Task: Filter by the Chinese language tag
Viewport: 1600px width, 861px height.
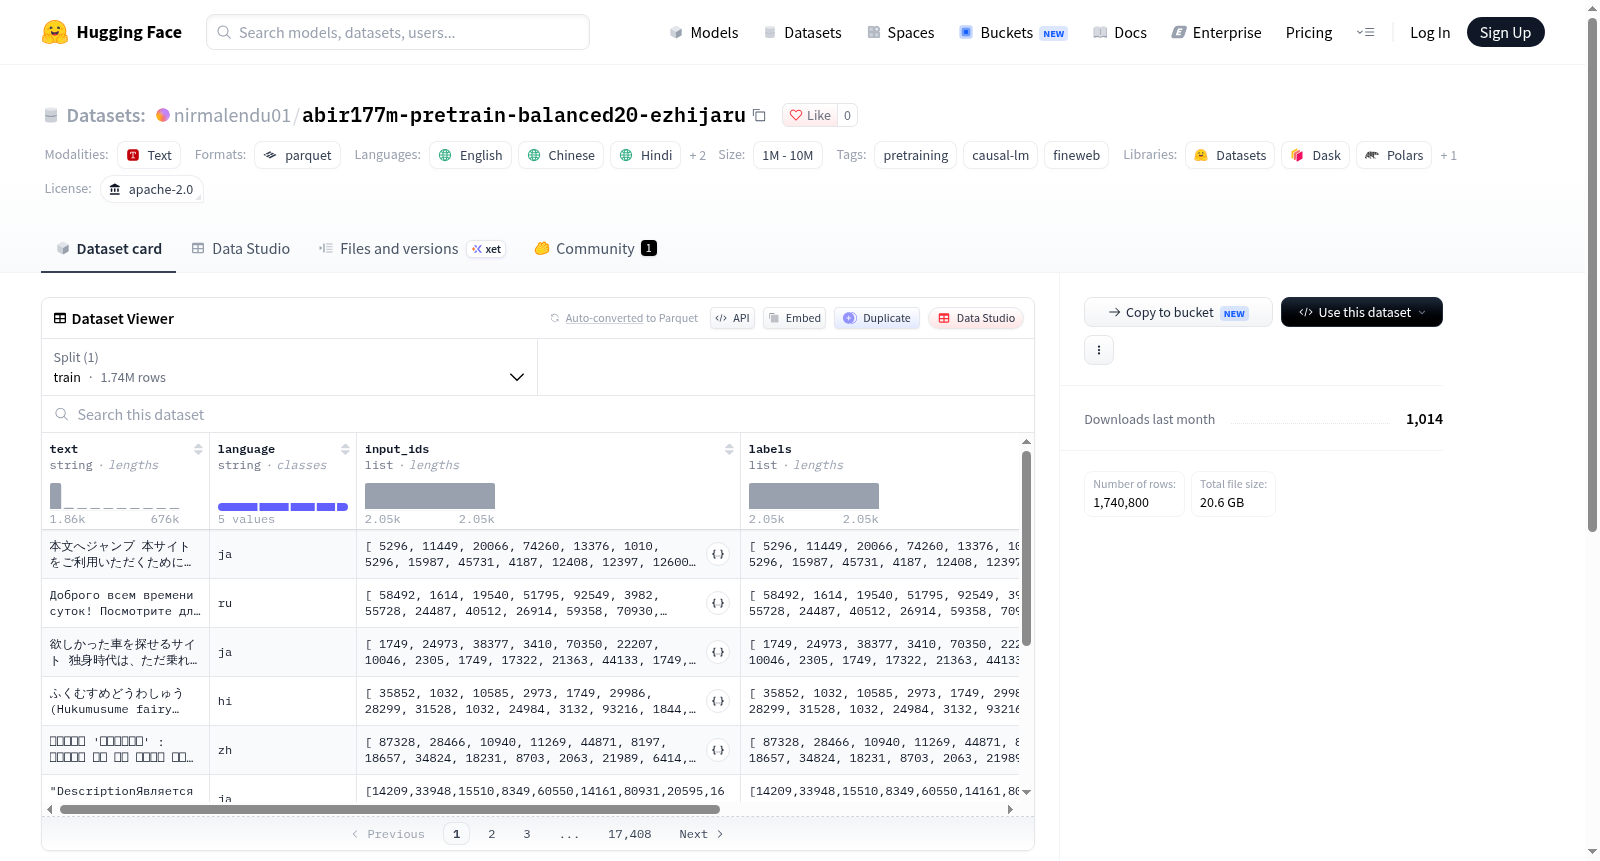Action: coord(561,155)
